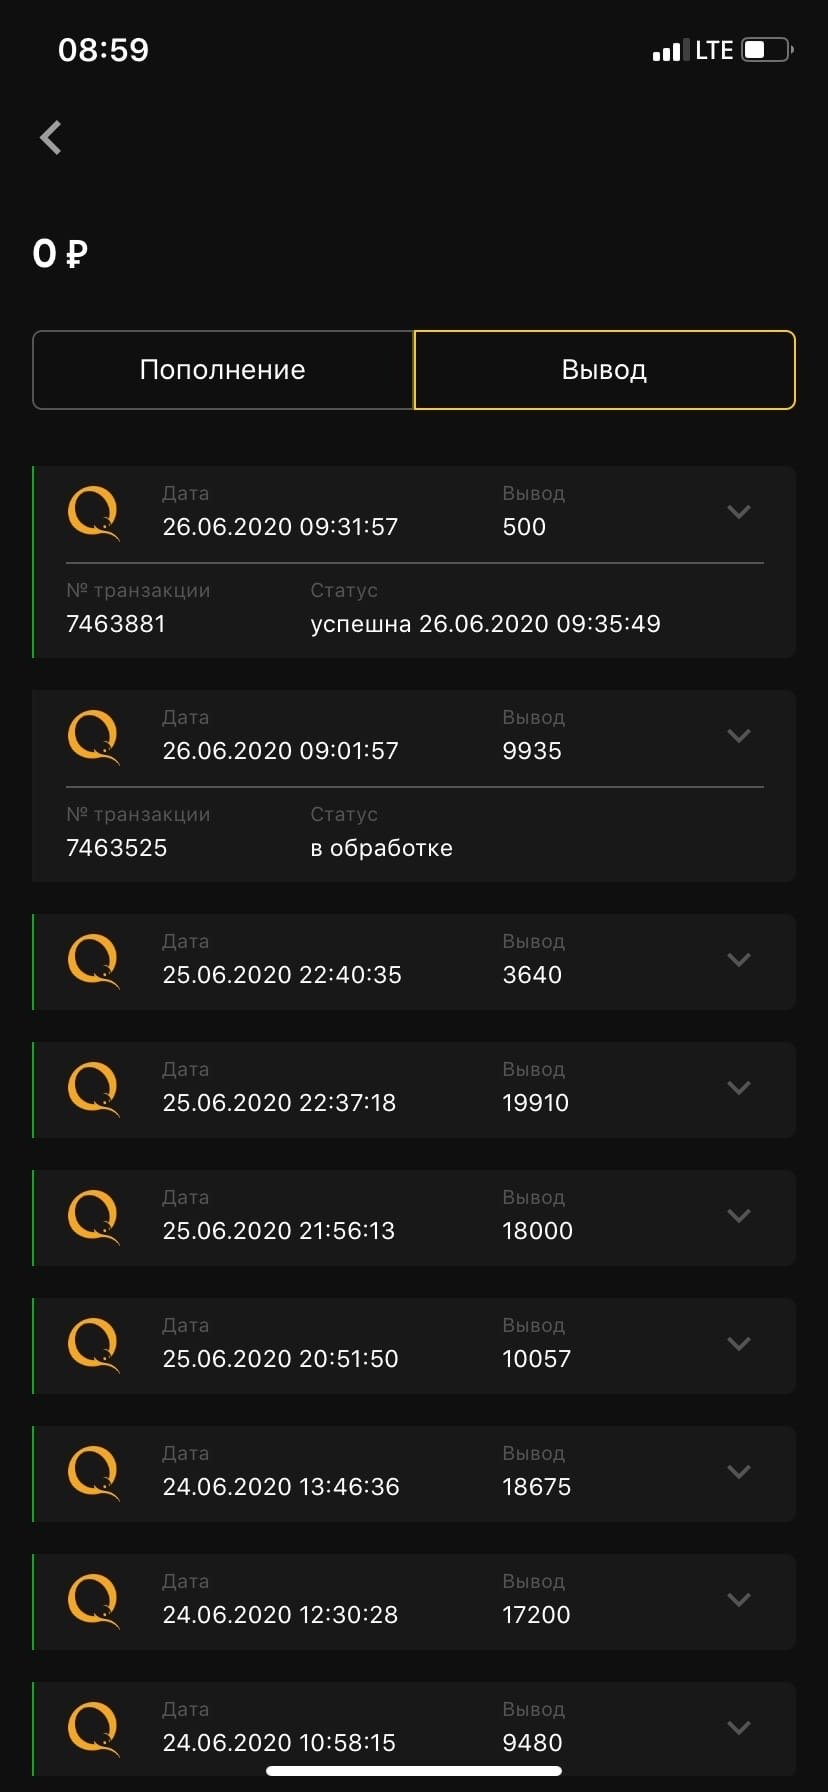Switch to the Пополнение tab
Screen dimensions: 828x1792
click(223, 370)
